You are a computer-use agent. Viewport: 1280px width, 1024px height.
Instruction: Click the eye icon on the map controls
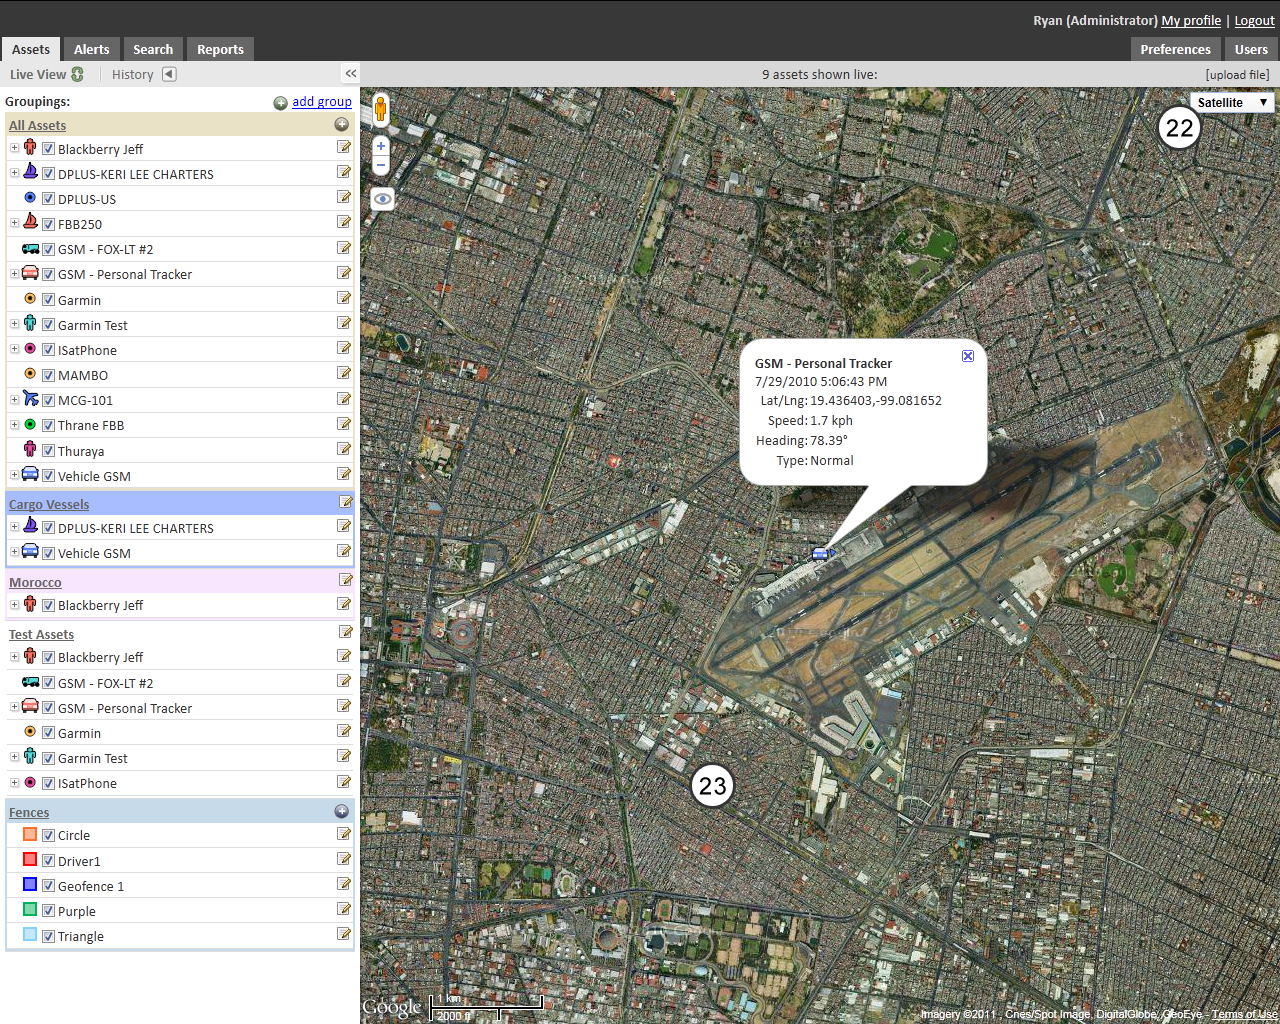pyautogui.click(x=381, y=198)
